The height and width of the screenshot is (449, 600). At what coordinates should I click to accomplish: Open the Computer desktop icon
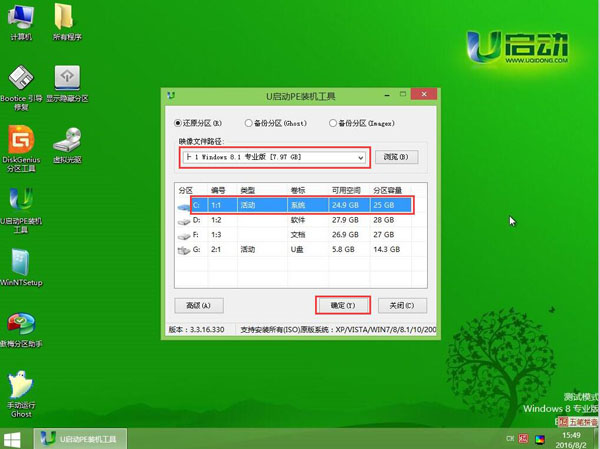point(21,22)
